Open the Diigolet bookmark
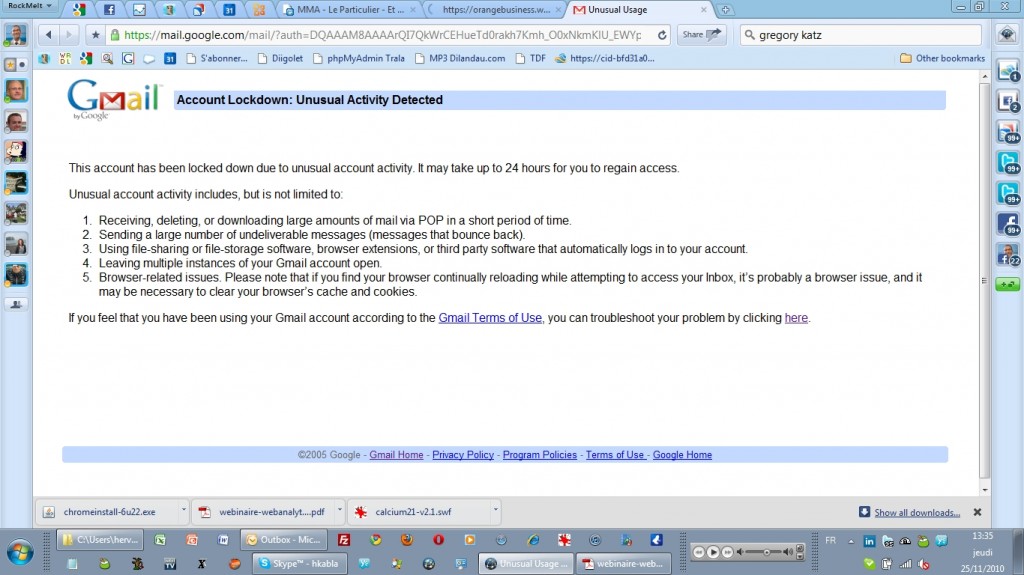 pyautogui.click(x=280, y=58)
